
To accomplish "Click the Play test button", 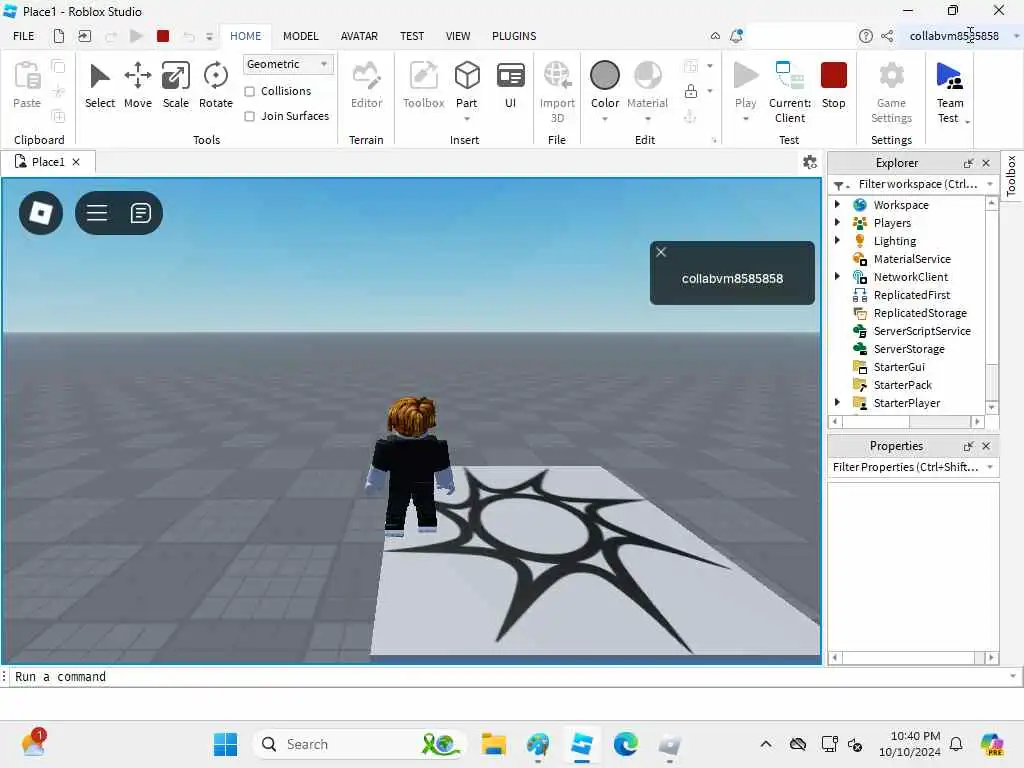I will coord(745,84).
